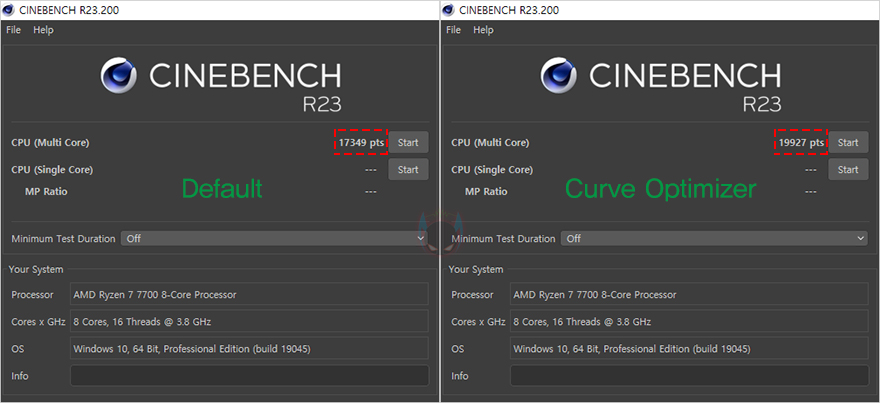Click Cinebench title bar icon in right window
The width and height of the screenshot is (880, 403).
coord(448,10)
